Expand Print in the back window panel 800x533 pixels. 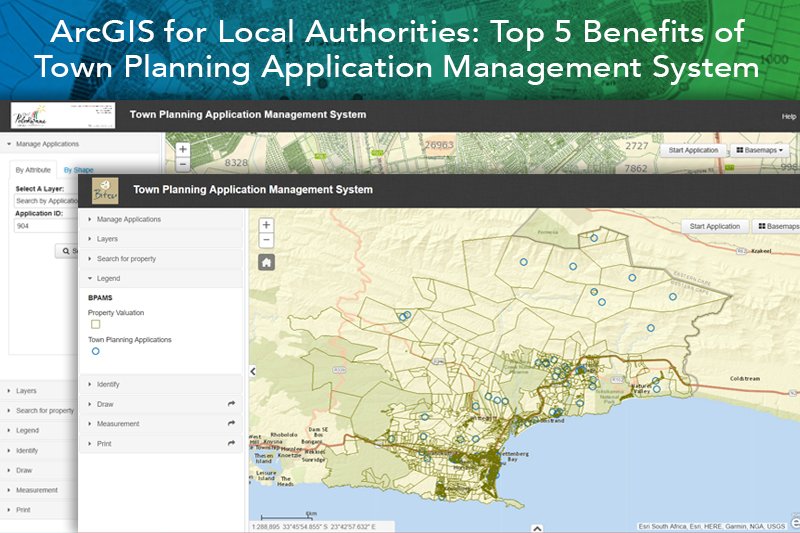(x=39, y=510)
